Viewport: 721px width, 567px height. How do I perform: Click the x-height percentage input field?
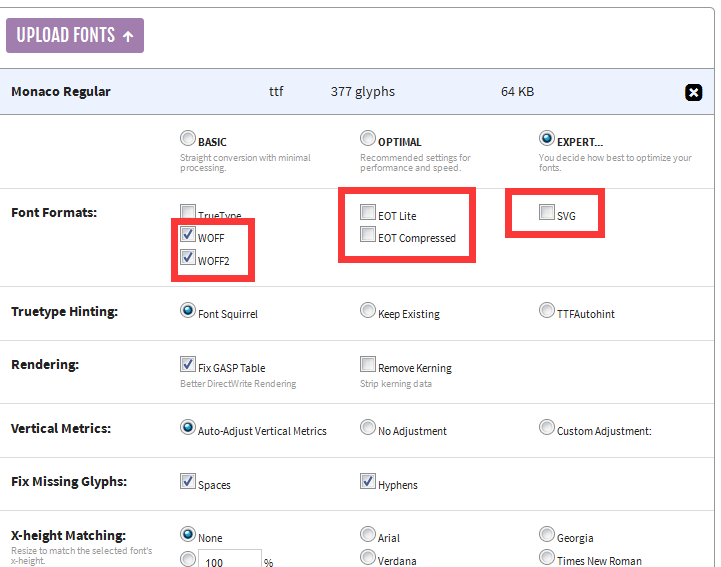click(x=230, y=561)
